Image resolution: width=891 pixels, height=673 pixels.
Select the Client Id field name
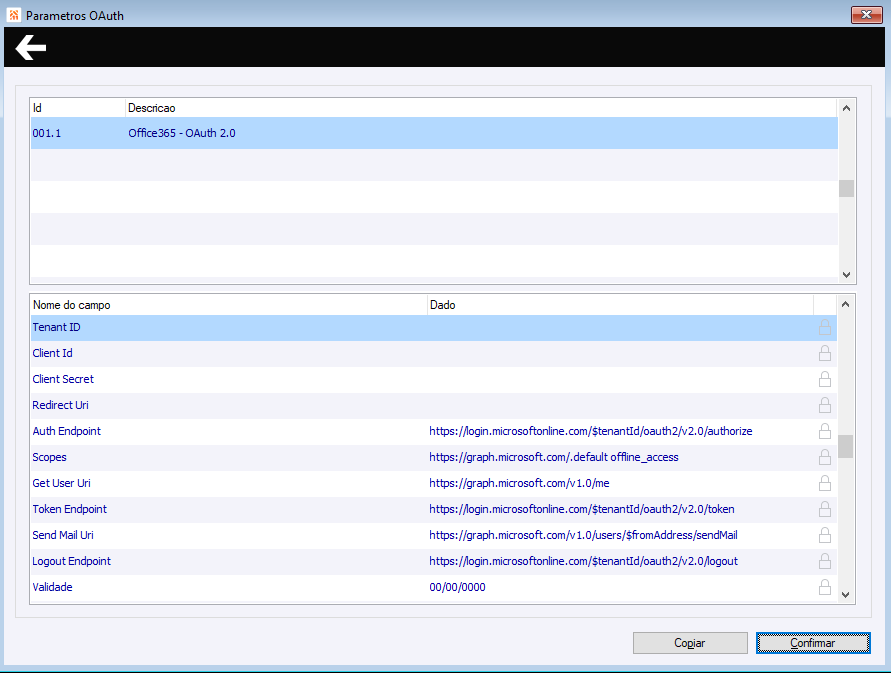click(x=52, y=353)
